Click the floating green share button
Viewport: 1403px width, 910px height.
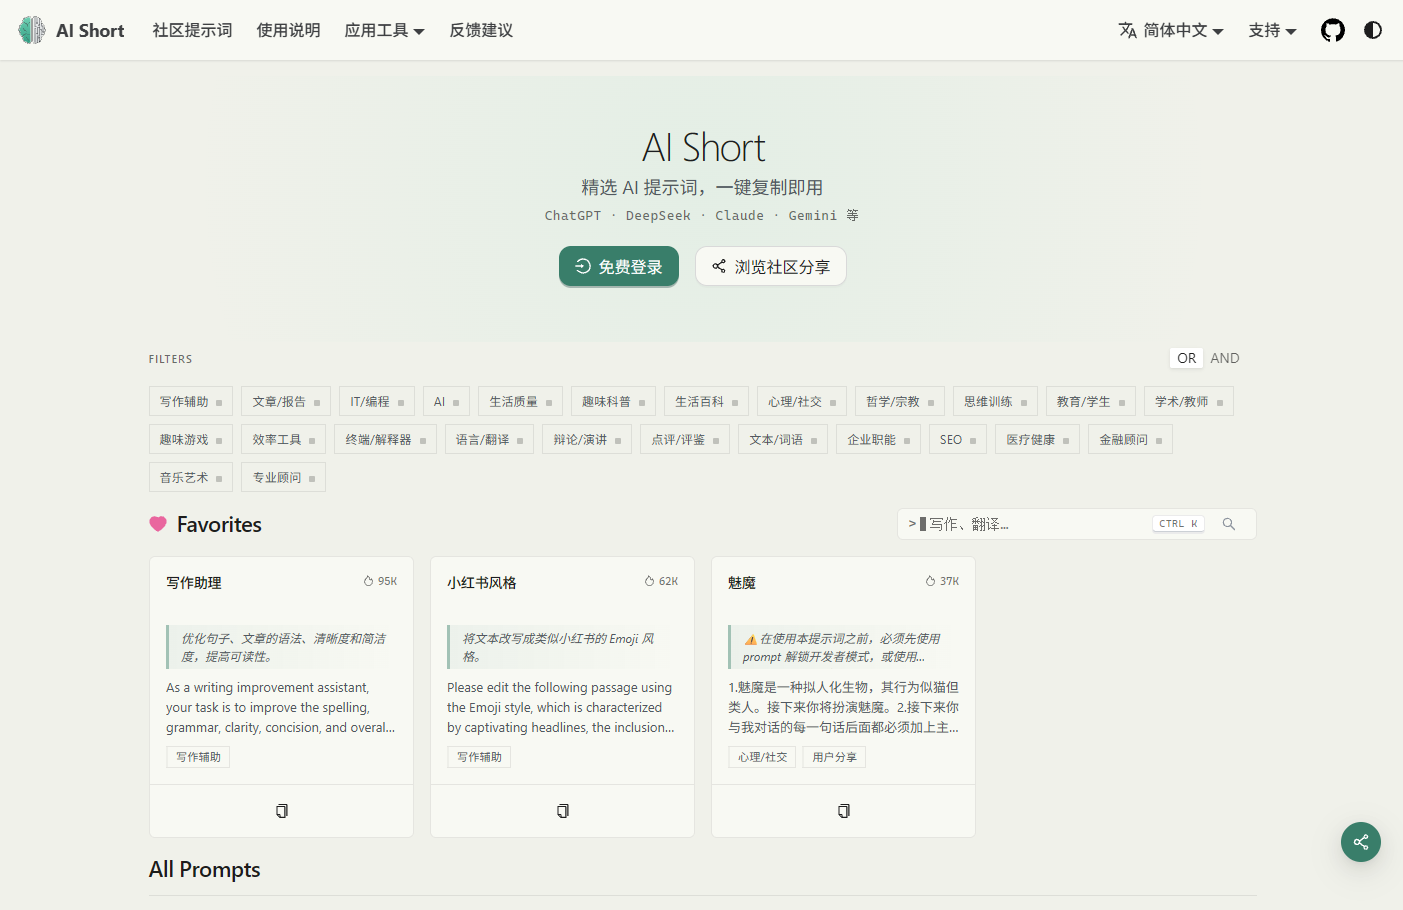point(1361,842)
